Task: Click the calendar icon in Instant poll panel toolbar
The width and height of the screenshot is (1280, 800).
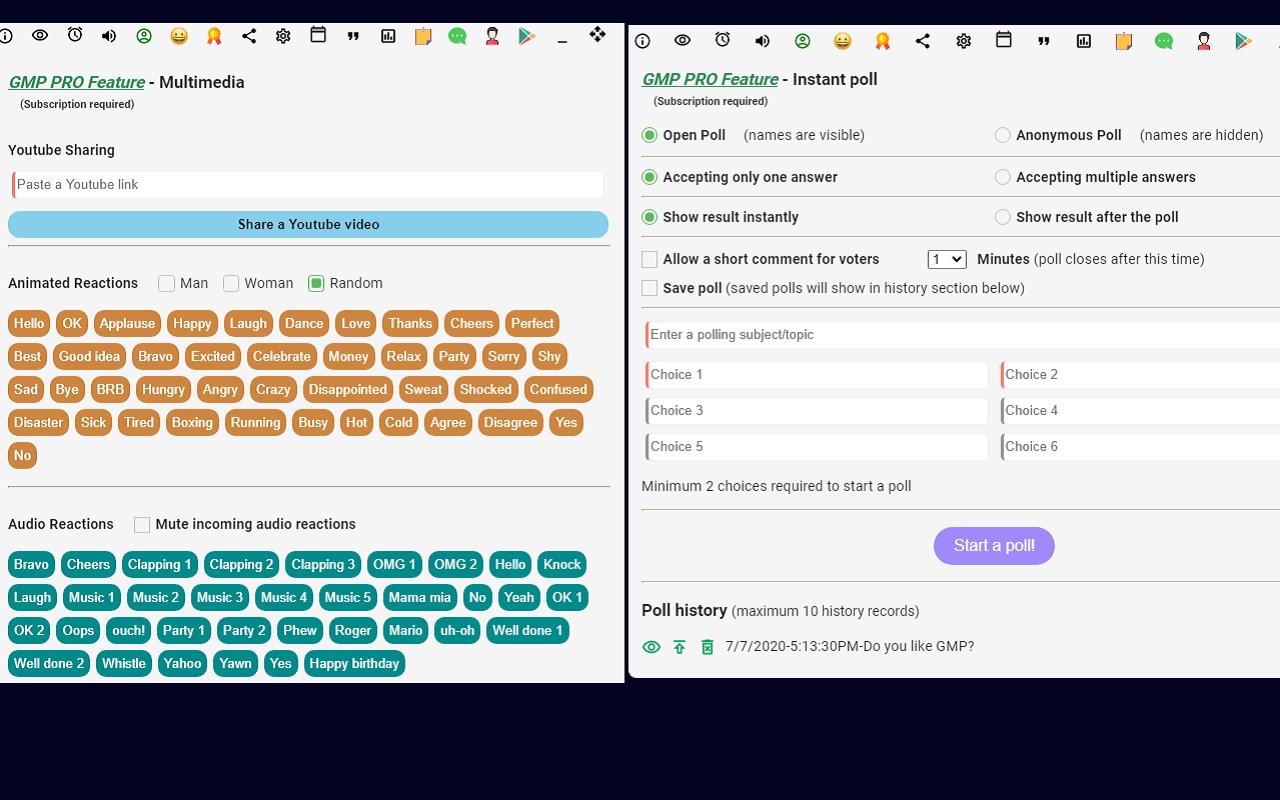Action: pos(1003,40)
